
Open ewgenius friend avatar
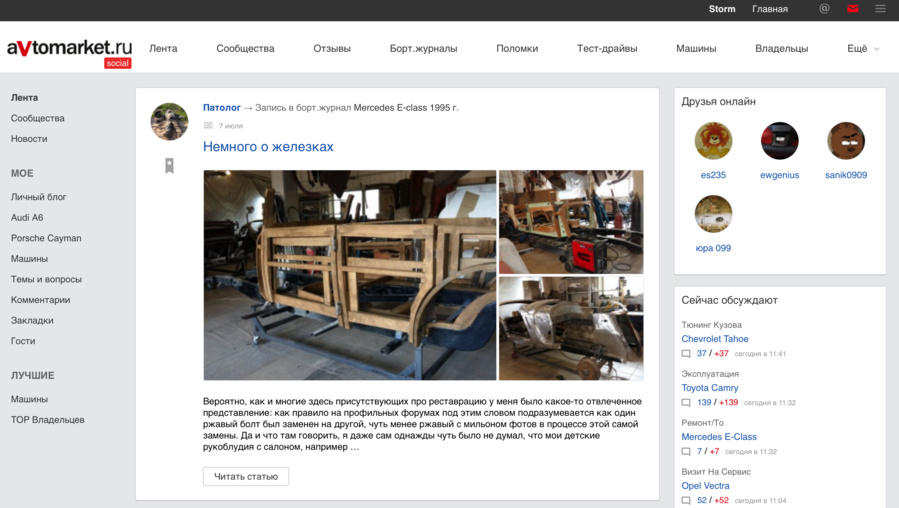[x=779, y=140]
